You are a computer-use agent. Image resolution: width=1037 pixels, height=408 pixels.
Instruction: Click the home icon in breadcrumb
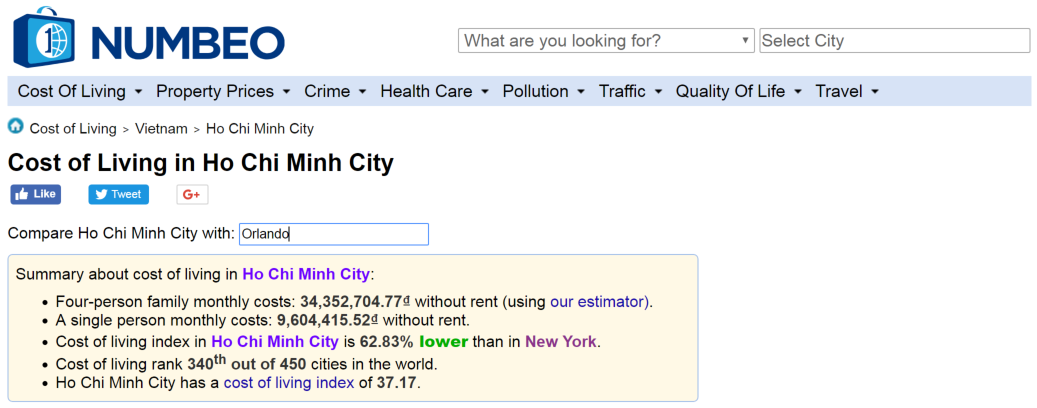15,126
